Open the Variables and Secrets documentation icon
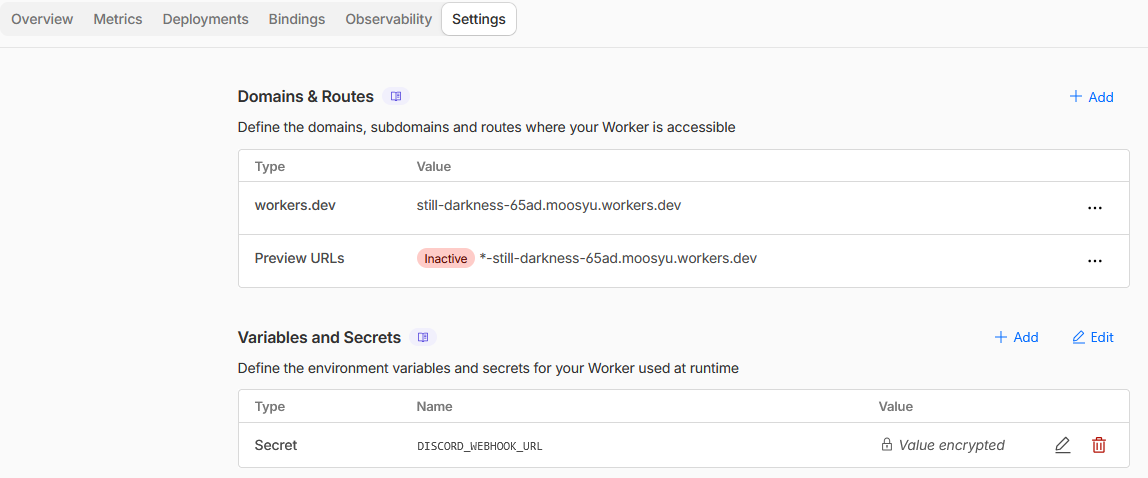This screenshot has height=478, width=1148. click(423, 338)
